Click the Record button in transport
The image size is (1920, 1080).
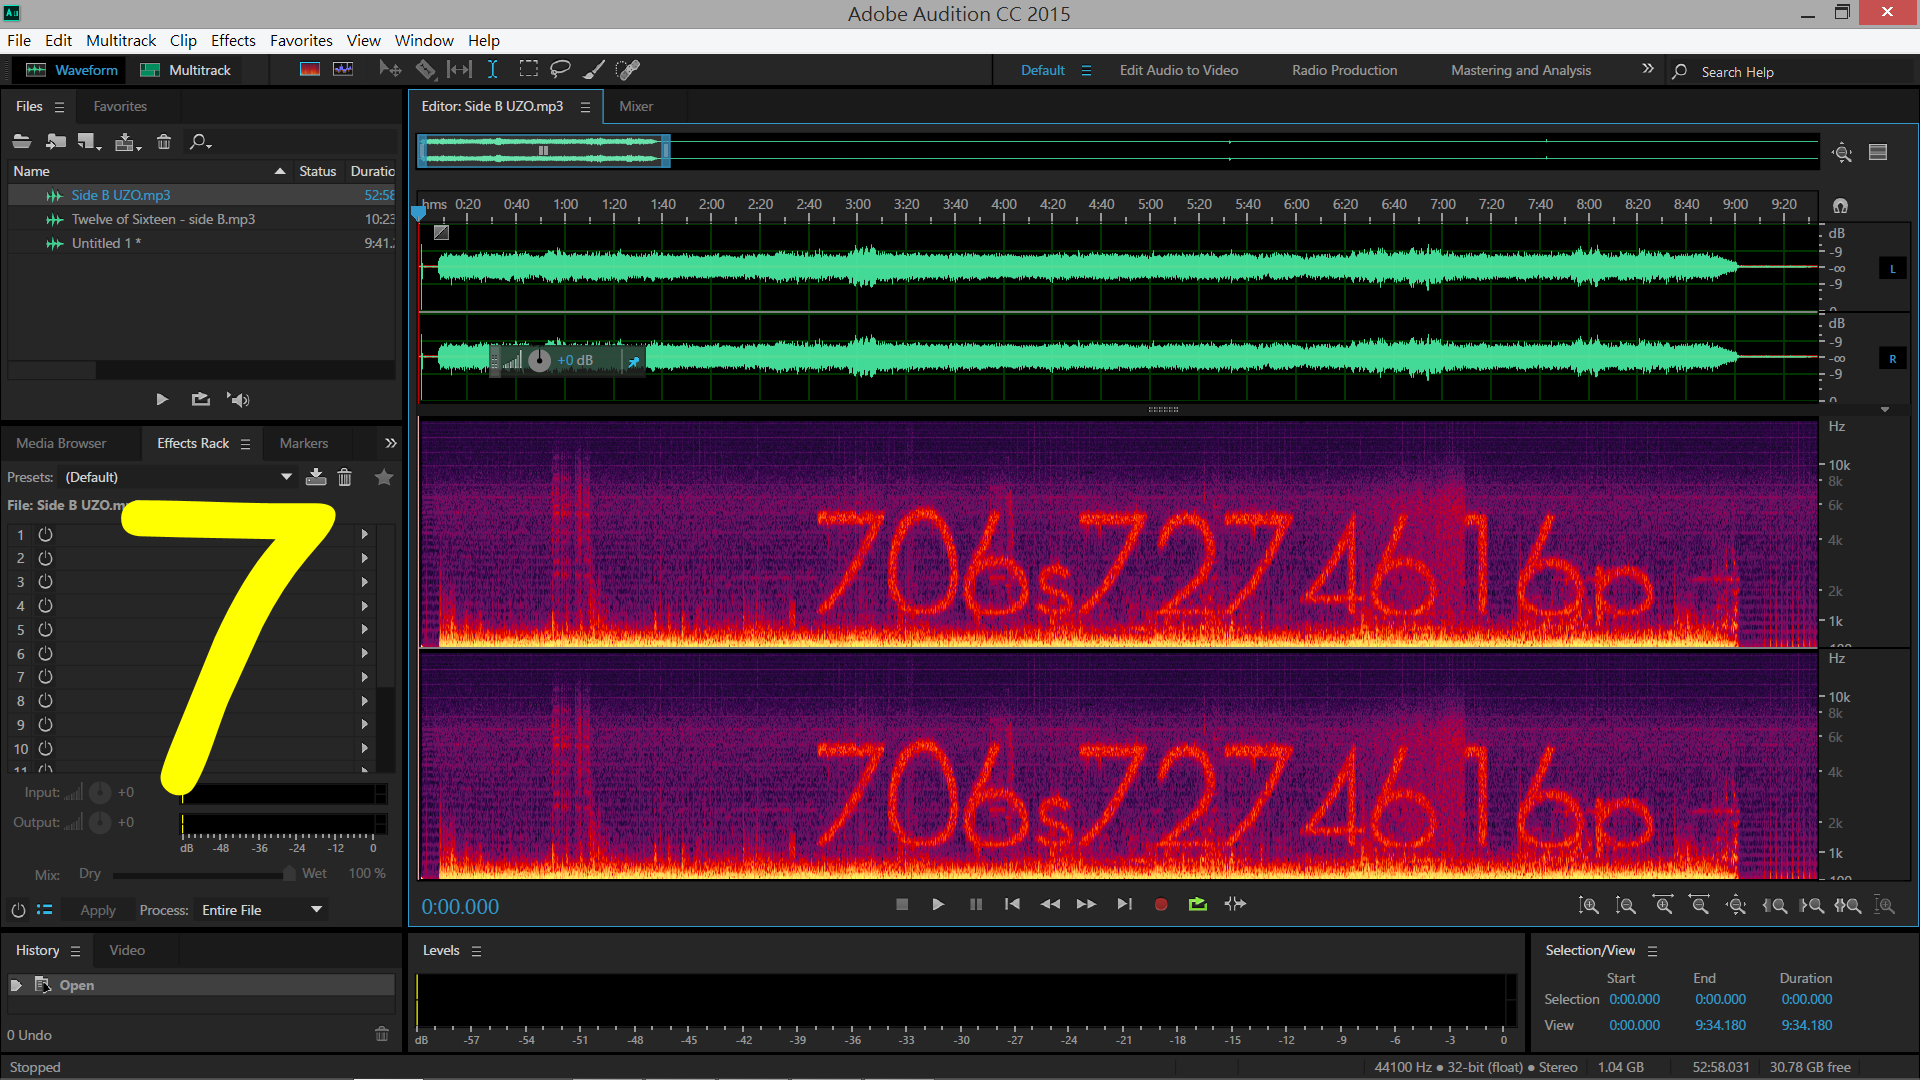point(1160,904)
